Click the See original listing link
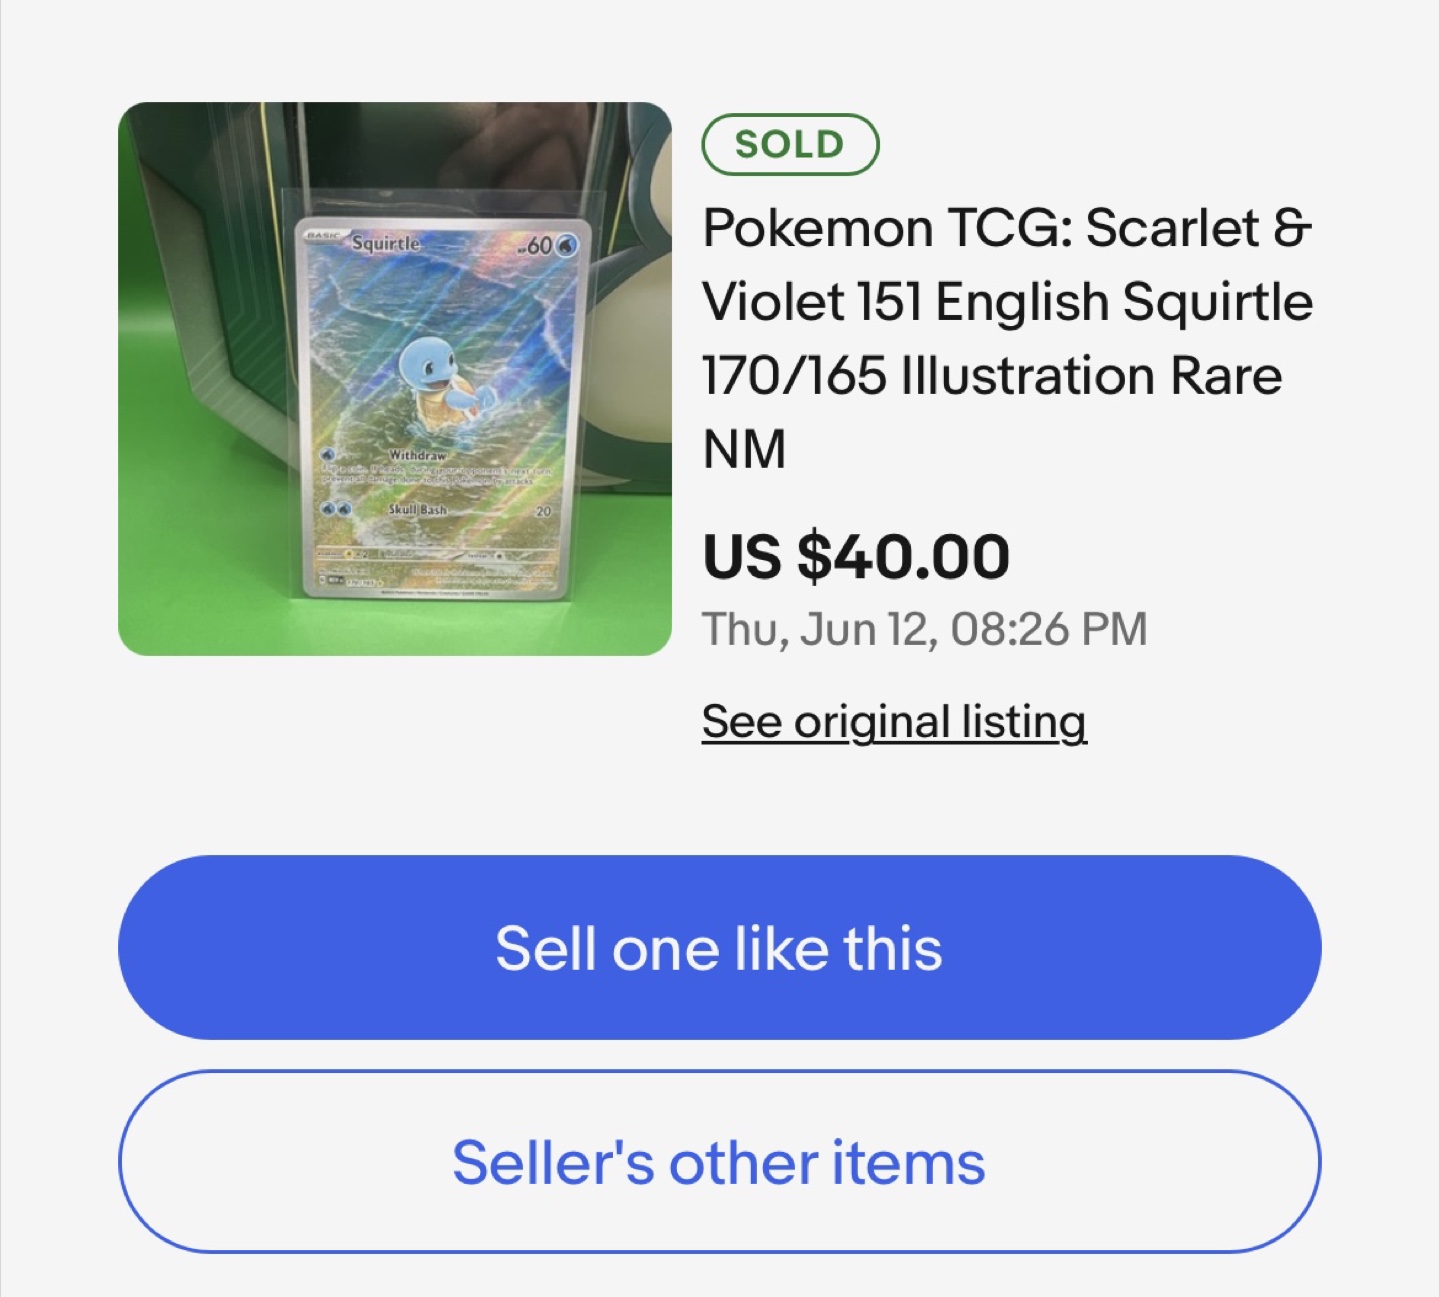Screen dimensions: 1440x1297 pos(893,721)
